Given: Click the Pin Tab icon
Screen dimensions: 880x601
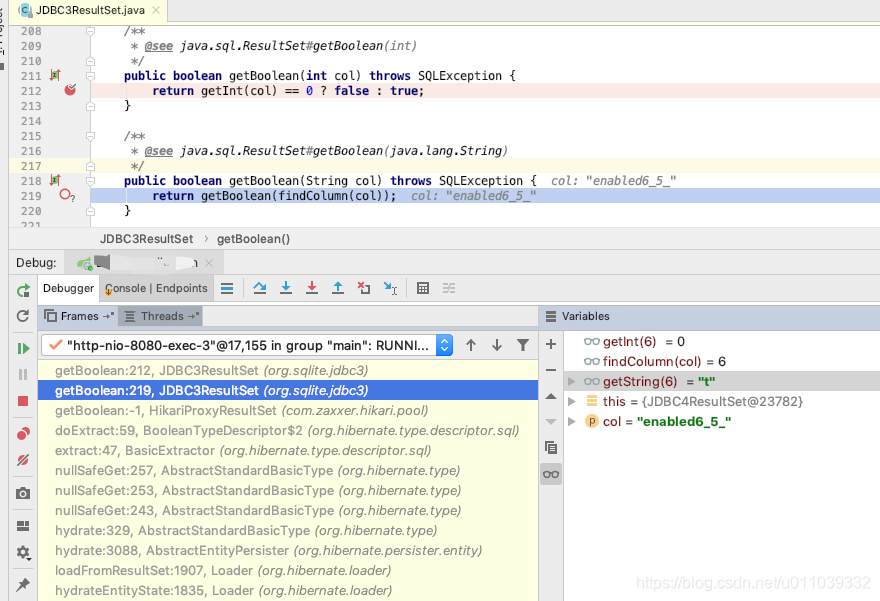Looking at the screenshot, I should (x=23, y=585).
